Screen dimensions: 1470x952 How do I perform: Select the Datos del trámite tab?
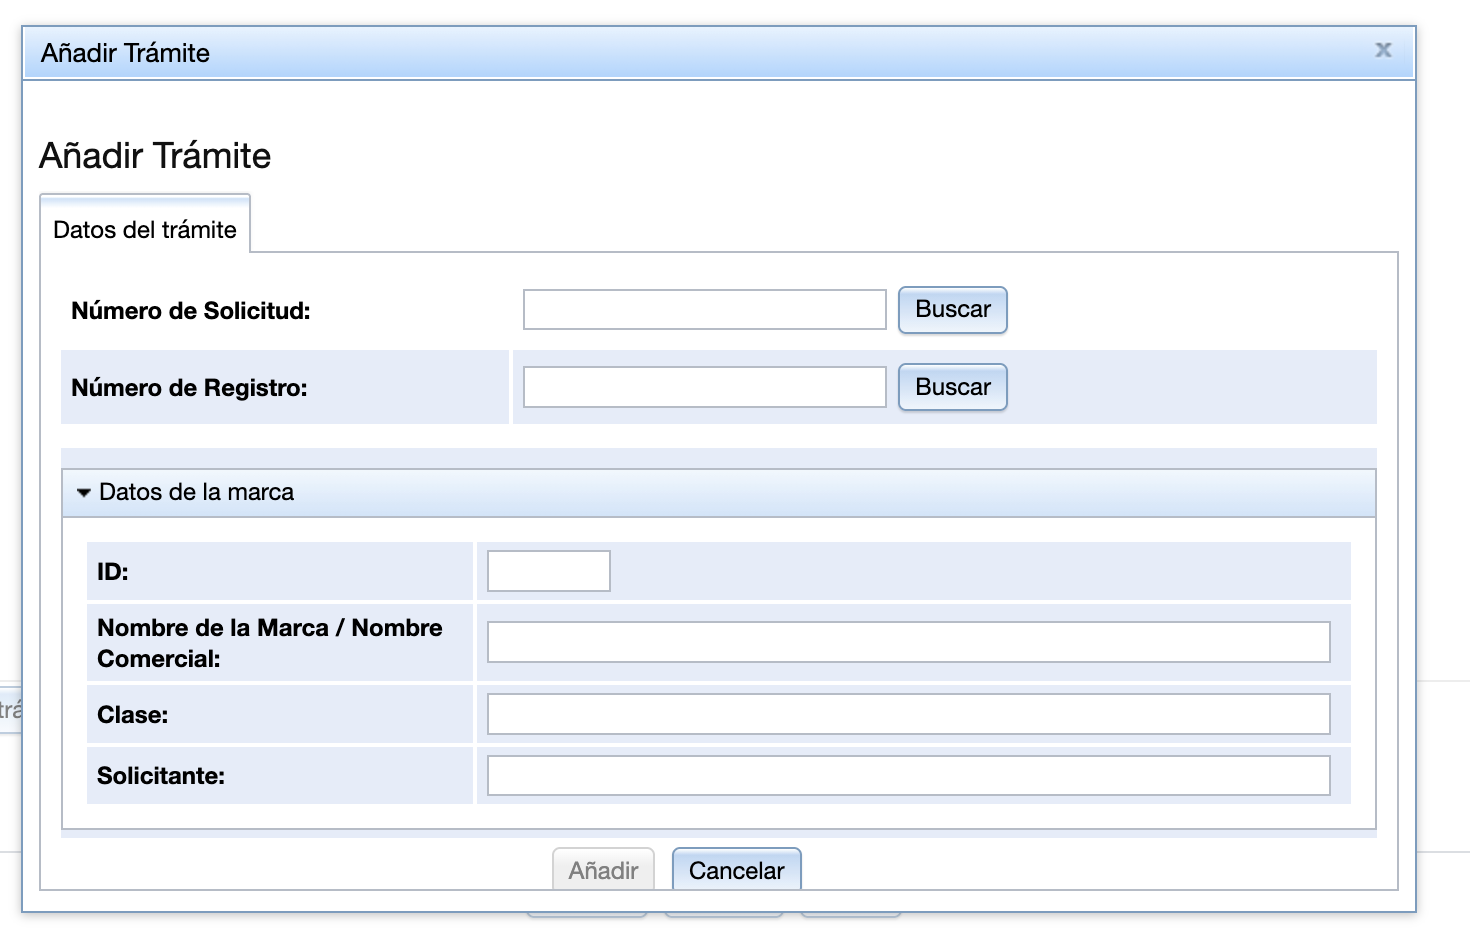click(145, 230)
